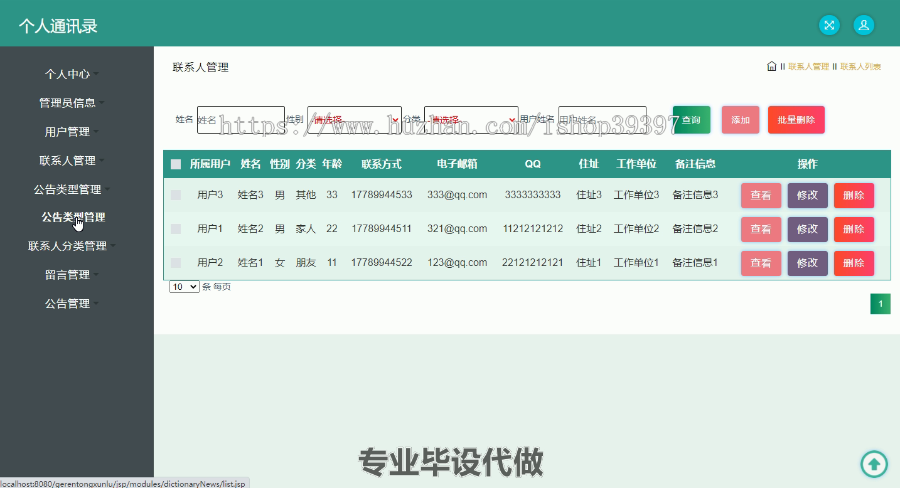Click 住址1 cell
Screen dimensions: 900x488
coord(589,262)
